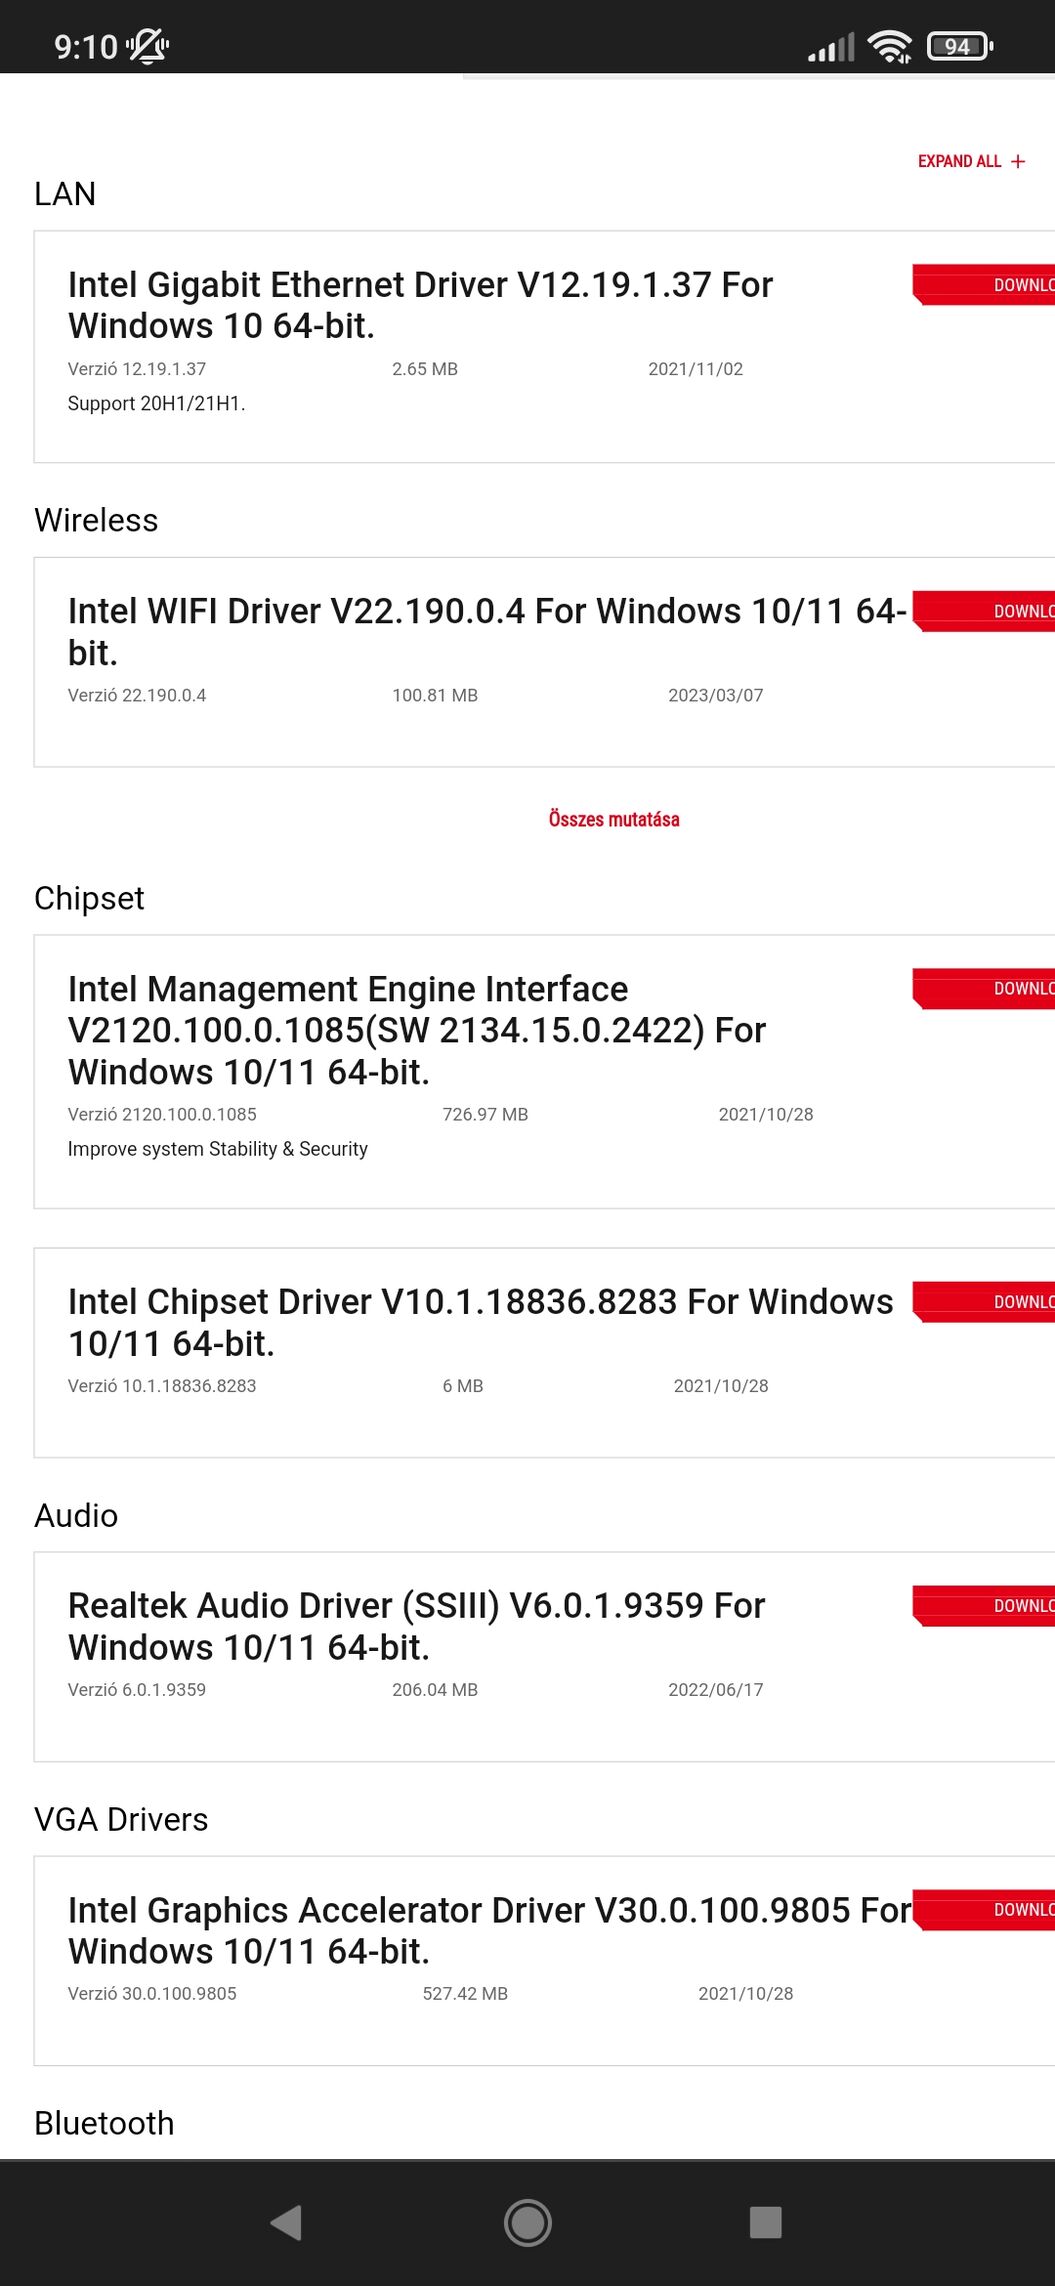Download the Intel Gigabit Ethernet driver
The height and width of the screenshot is (2286, 1055).
click(x=985, y=285)
